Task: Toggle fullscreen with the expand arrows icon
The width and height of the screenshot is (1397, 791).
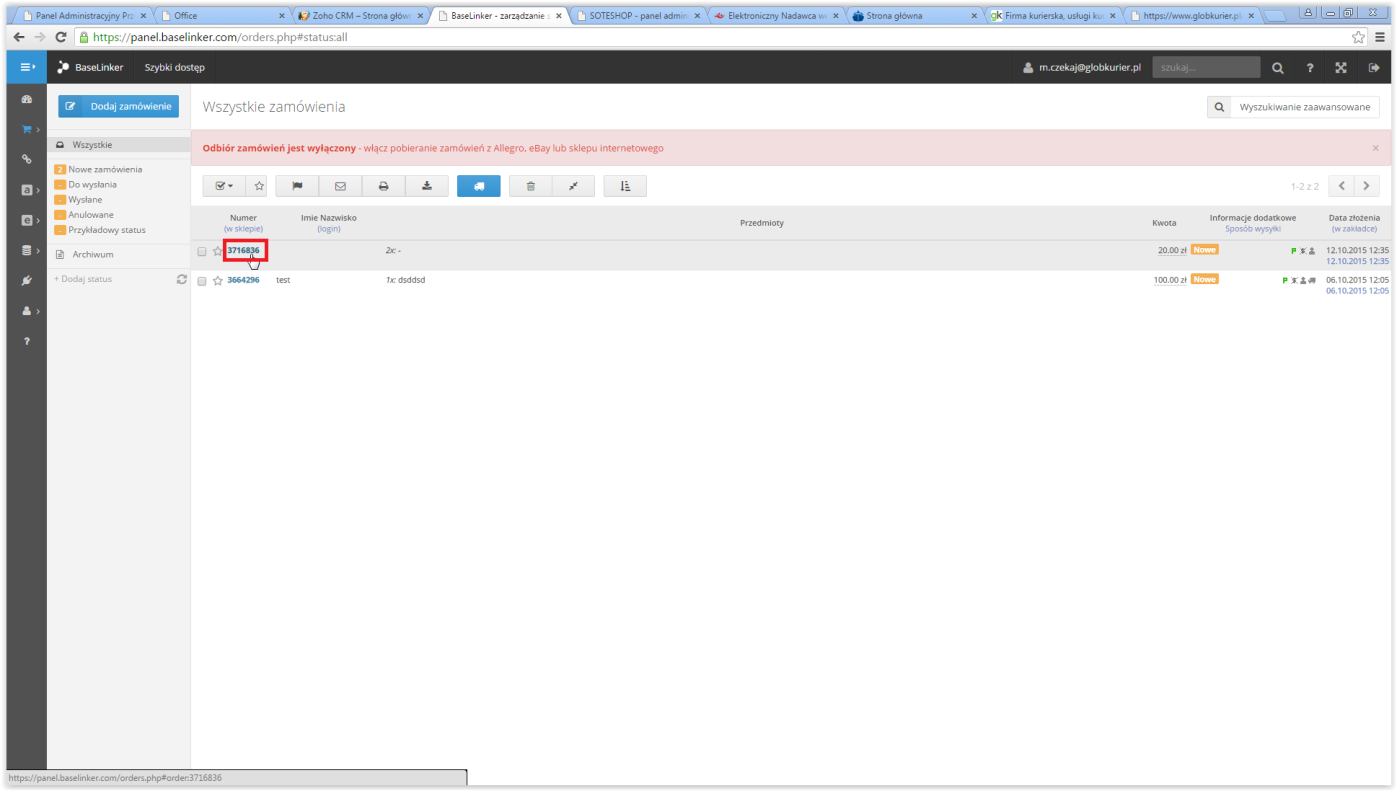Action: [x=1341, y=68]
